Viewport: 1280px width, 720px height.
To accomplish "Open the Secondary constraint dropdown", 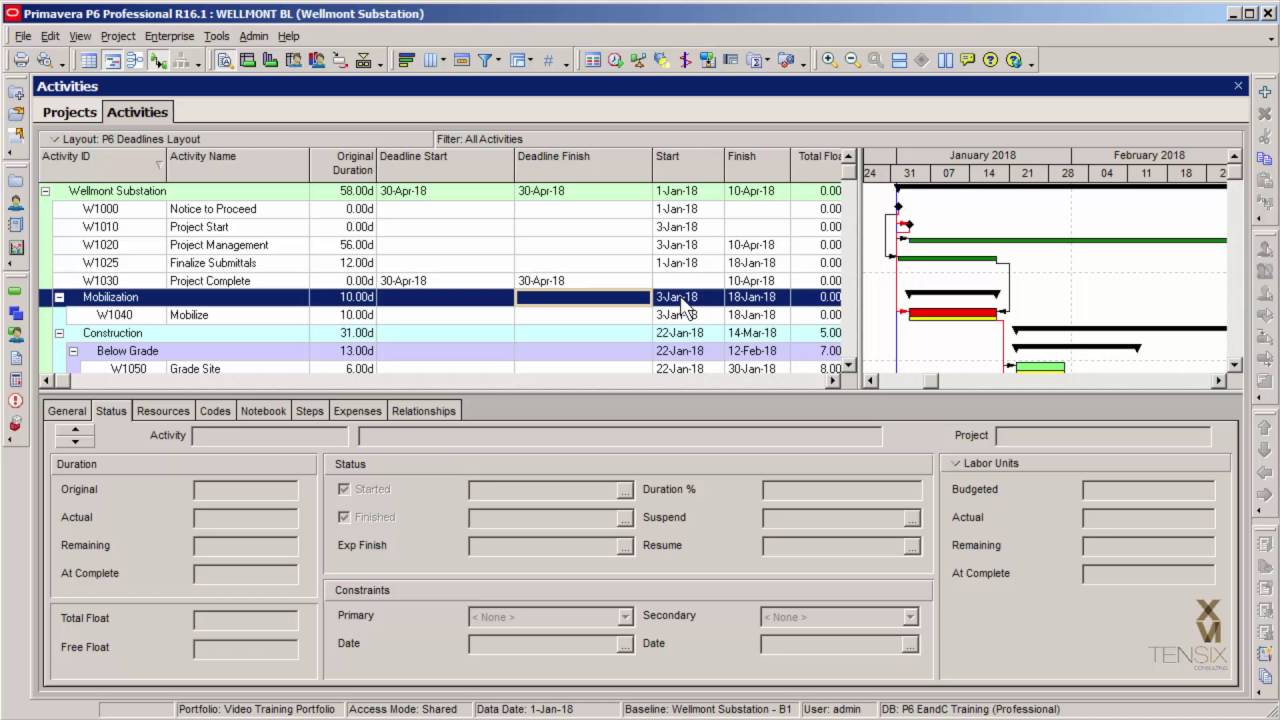I will click(910, 617).
